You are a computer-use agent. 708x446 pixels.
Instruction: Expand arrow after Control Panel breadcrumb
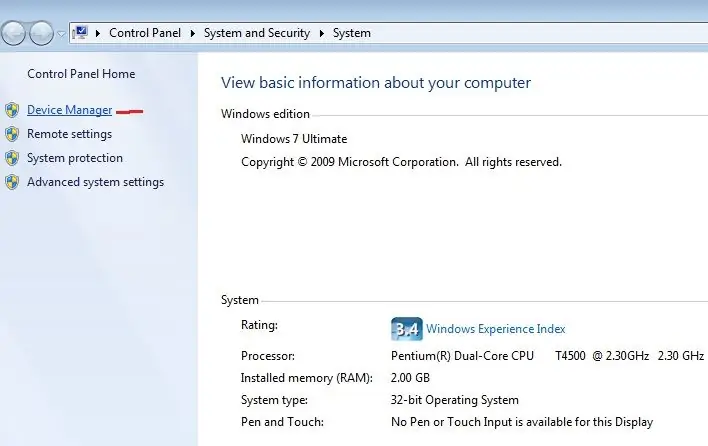(193, 33)
